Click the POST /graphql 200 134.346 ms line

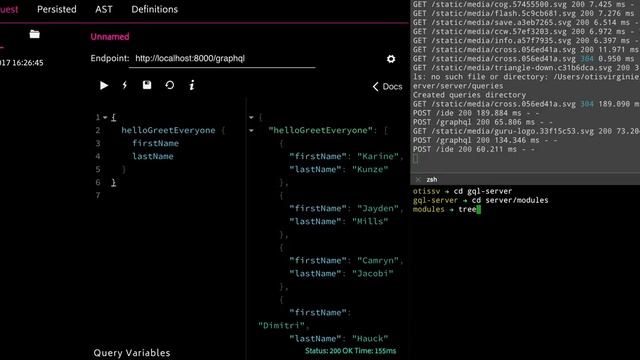tap(485, 140)
